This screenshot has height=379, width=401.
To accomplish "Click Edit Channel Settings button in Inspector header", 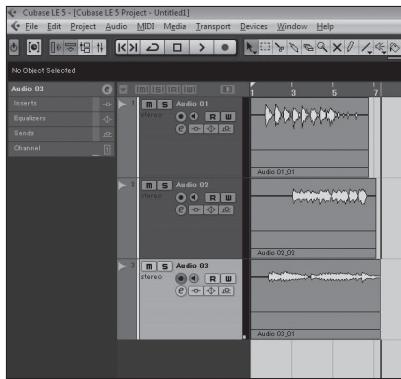I will pyautogui.click(x=107, y=89).
